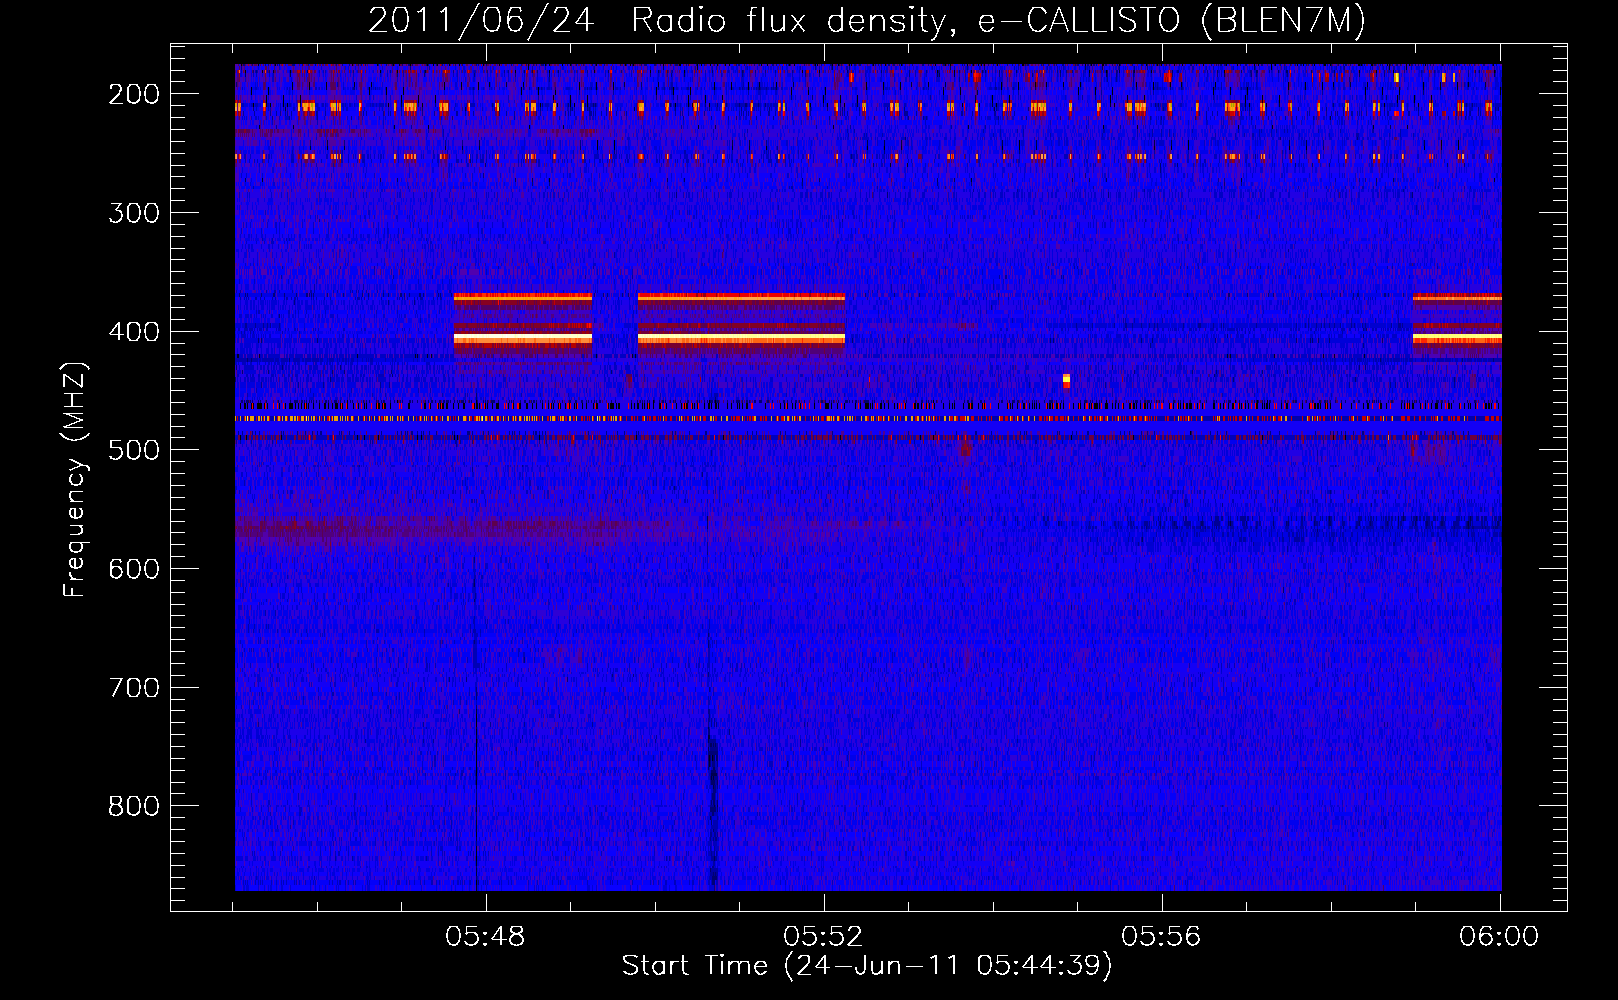1618x1000 pixels.
Task: Click the 'Frequency (MHZ)' y-axis label
Action: coord(75,480)
